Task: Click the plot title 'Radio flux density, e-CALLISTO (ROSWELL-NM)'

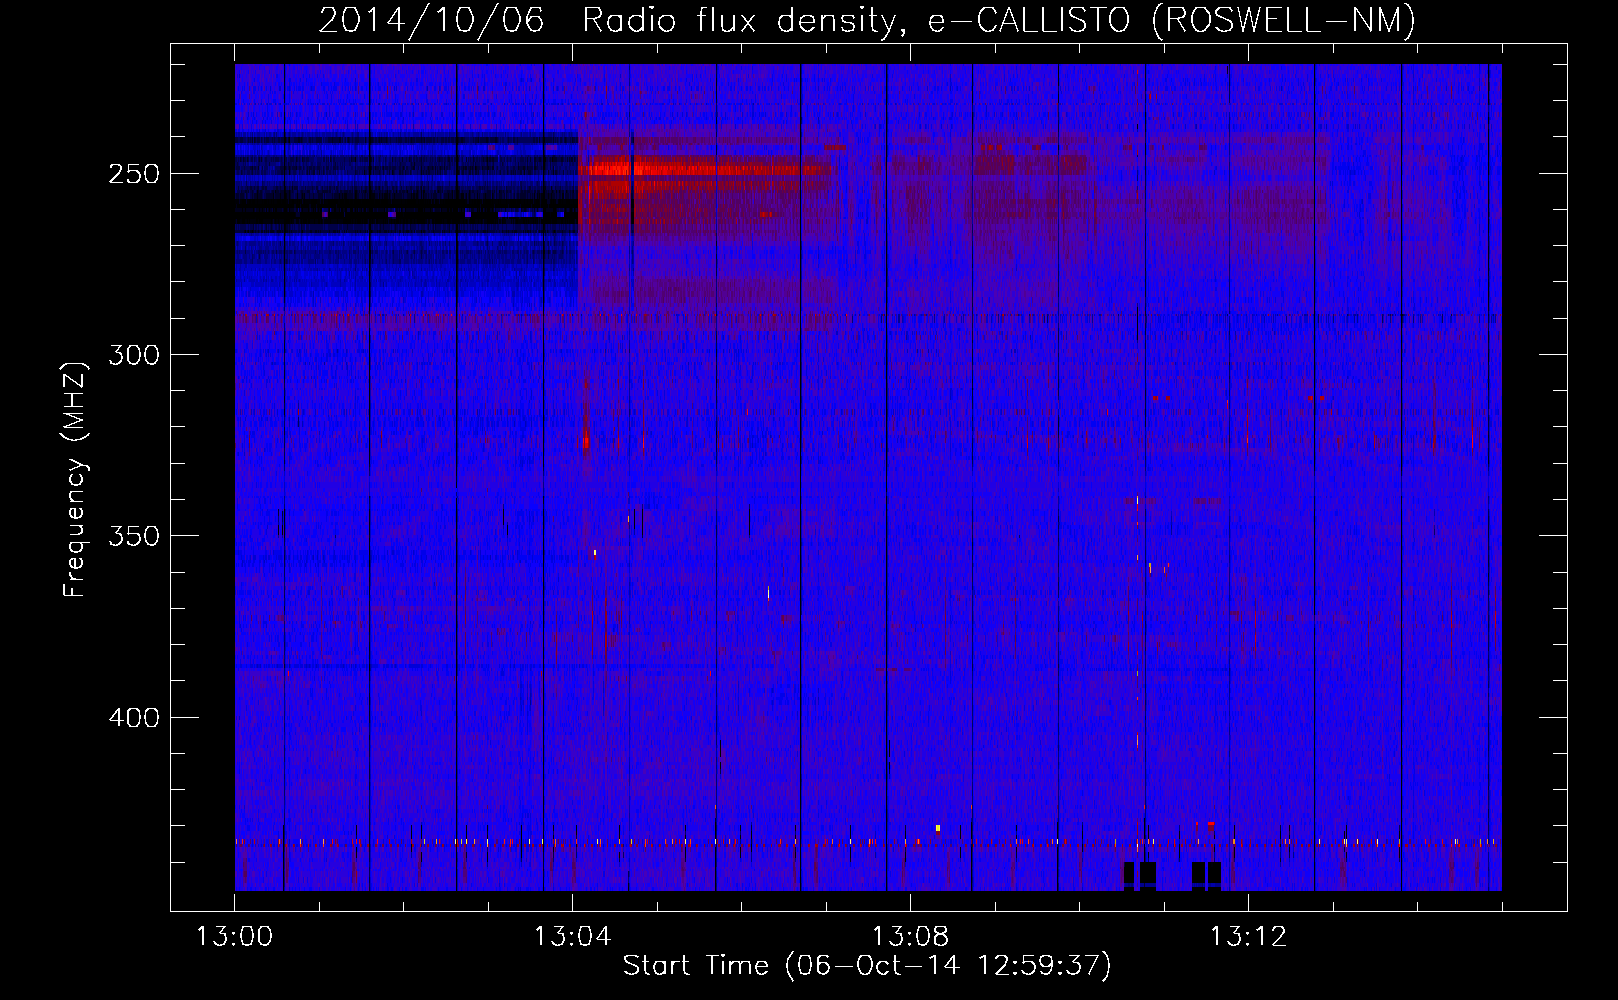Action: tap(999, 20)
